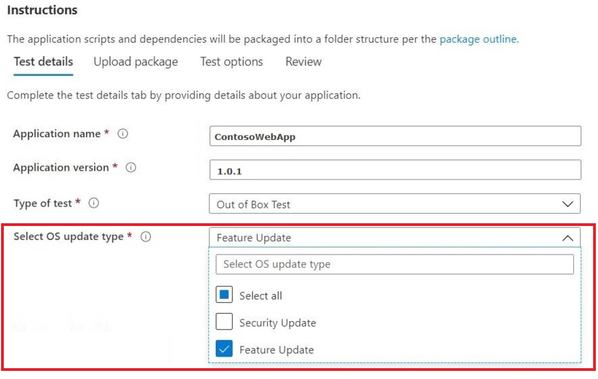Select the Test details tab
Image resolution: width=598 pixels, height=379 pixels.
(43, 62)
